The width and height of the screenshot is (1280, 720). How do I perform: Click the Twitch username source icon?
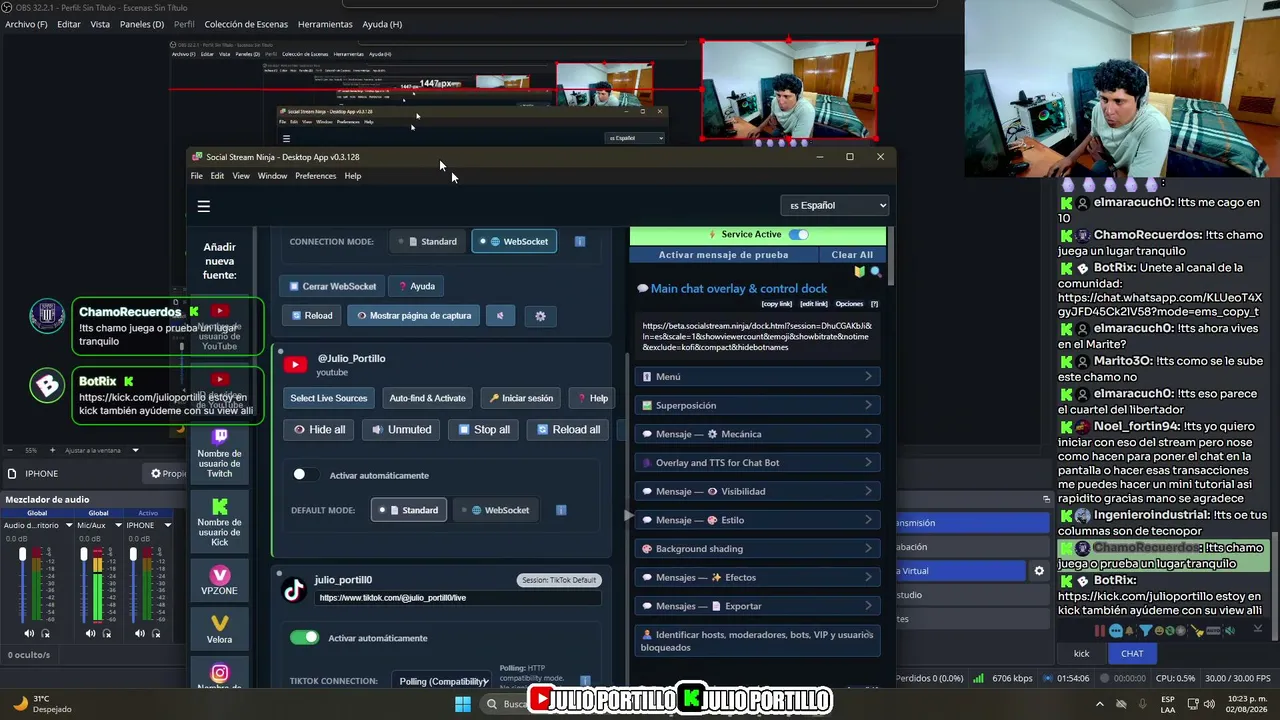click(x=220, y=437)
